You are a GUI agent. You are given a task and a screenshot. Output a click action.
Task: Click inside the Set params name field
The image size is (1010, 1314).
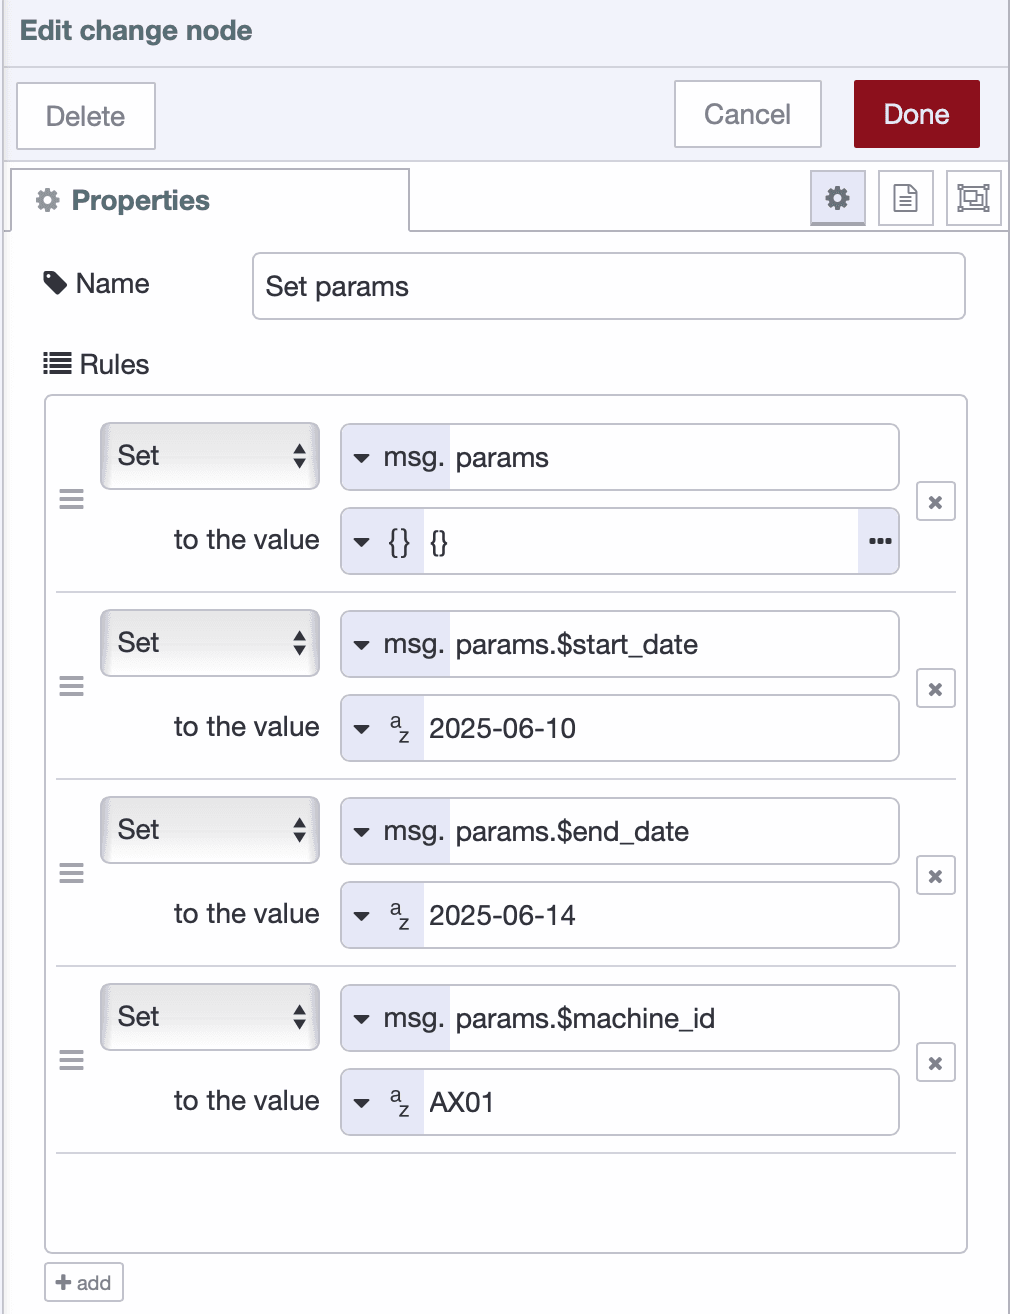607,286
